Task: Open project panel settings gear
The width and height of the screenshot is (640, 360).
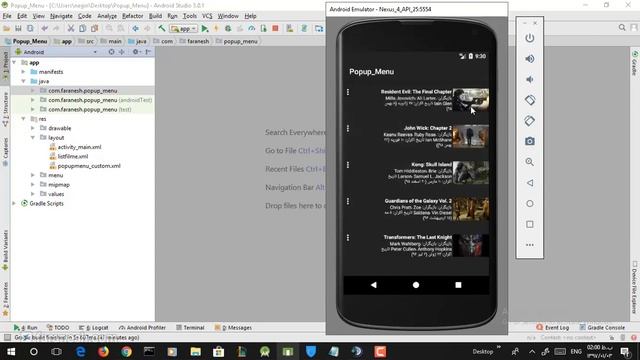Action: click(136, 52)
